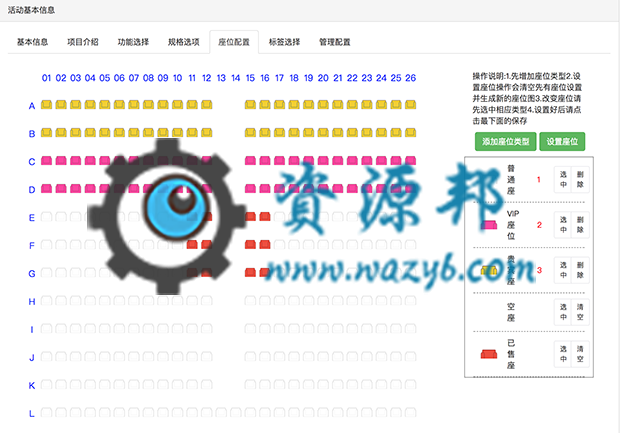Select empty seat in row E column 01
This screenshot has height=433, width=620.
point(47,217)
